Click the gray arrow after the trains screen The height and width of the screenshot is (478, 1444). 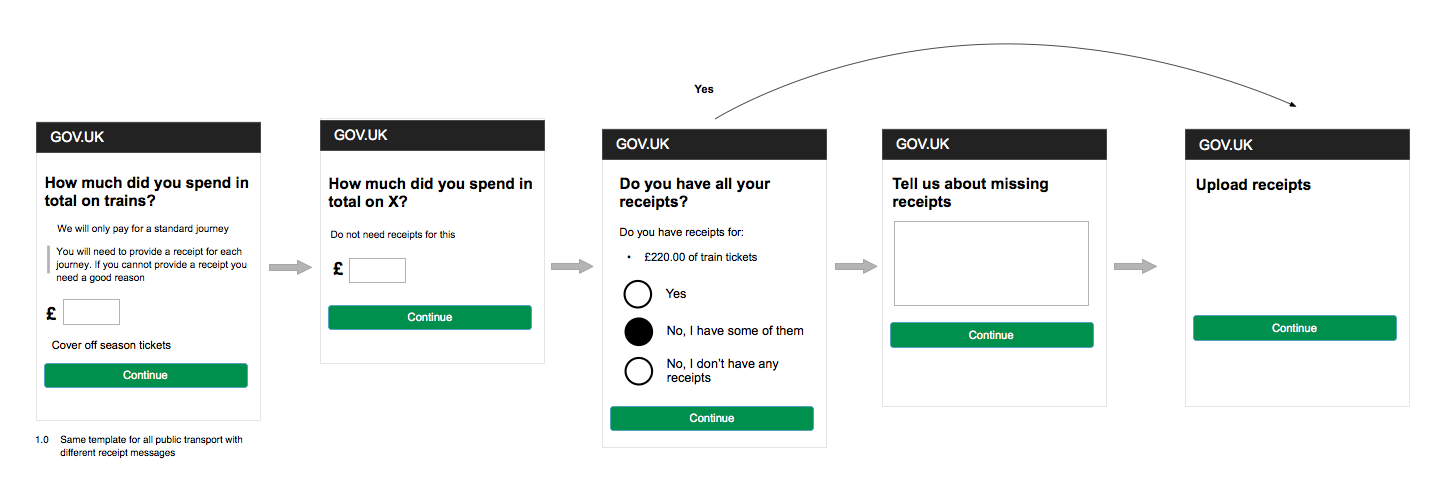[291, 267]
